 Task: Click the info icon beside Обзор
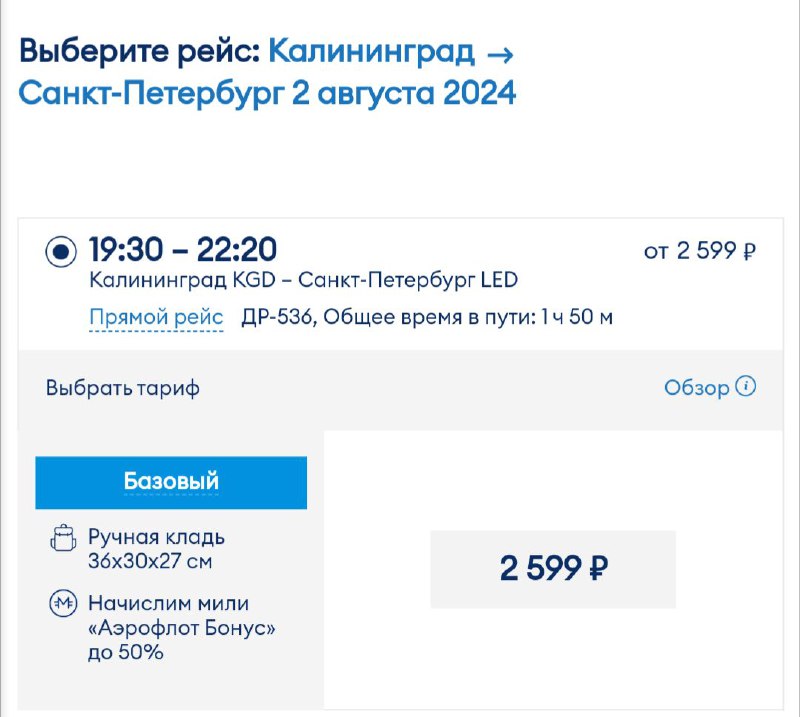point(746,387)
